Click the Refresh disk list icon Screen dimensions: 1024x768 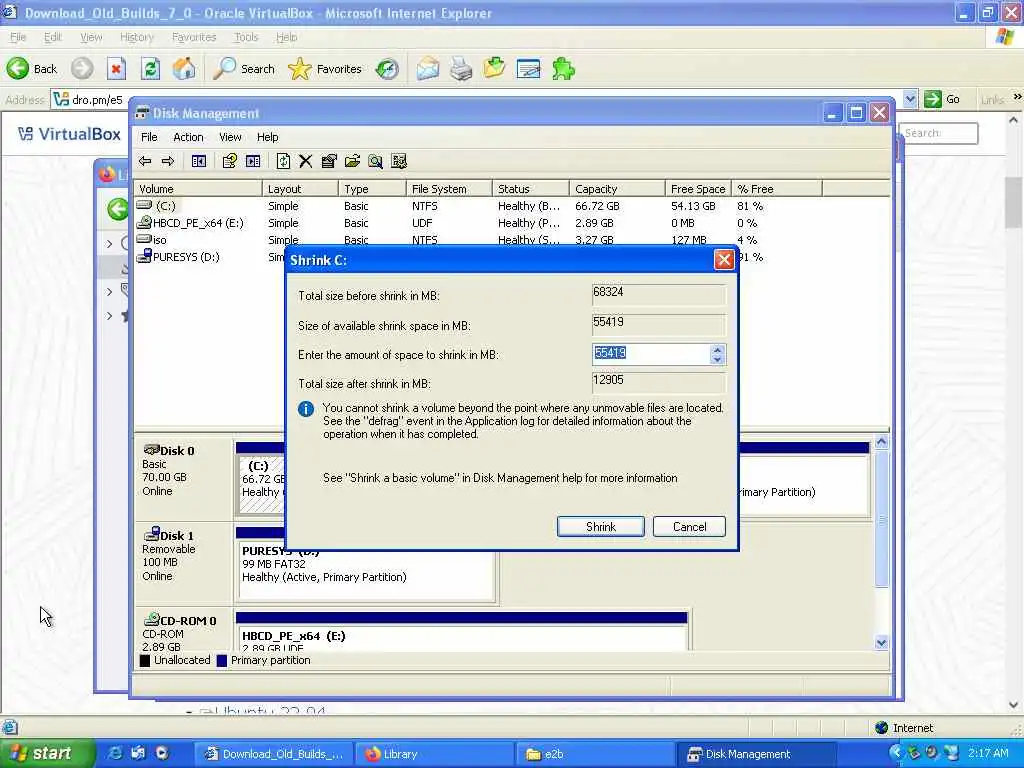pos(283,161)
